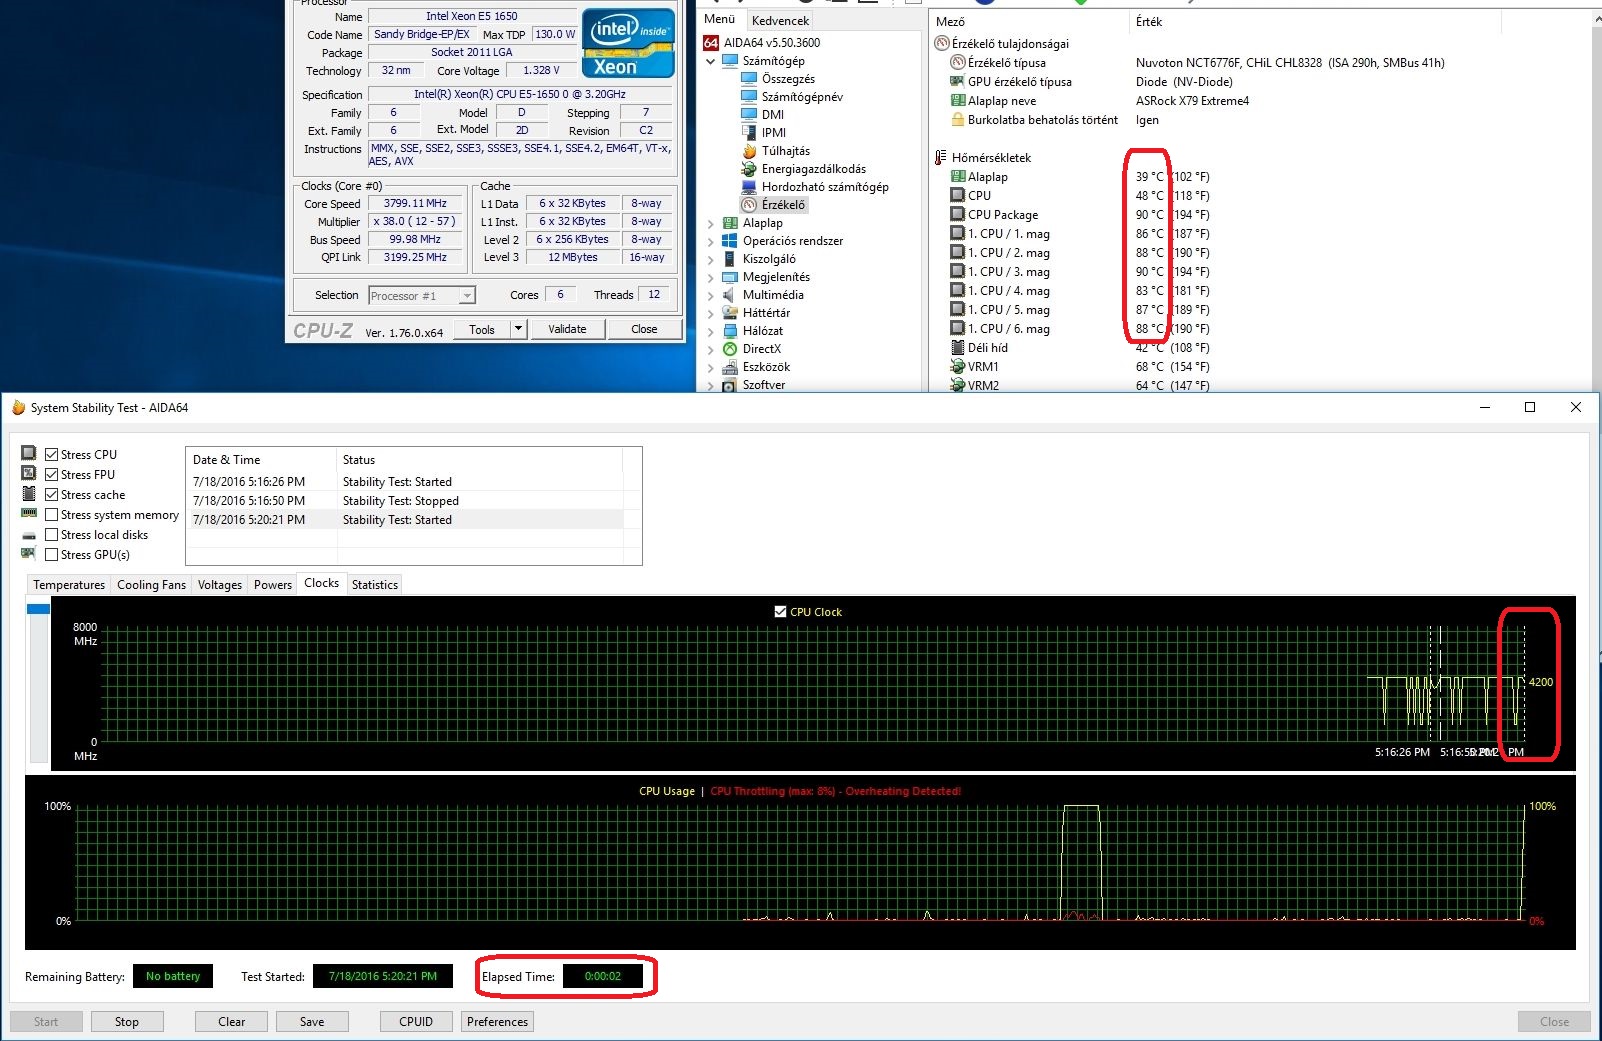Expand the Multimédia tree node
Screen dimensions: 1602x1041
[711, 295]
